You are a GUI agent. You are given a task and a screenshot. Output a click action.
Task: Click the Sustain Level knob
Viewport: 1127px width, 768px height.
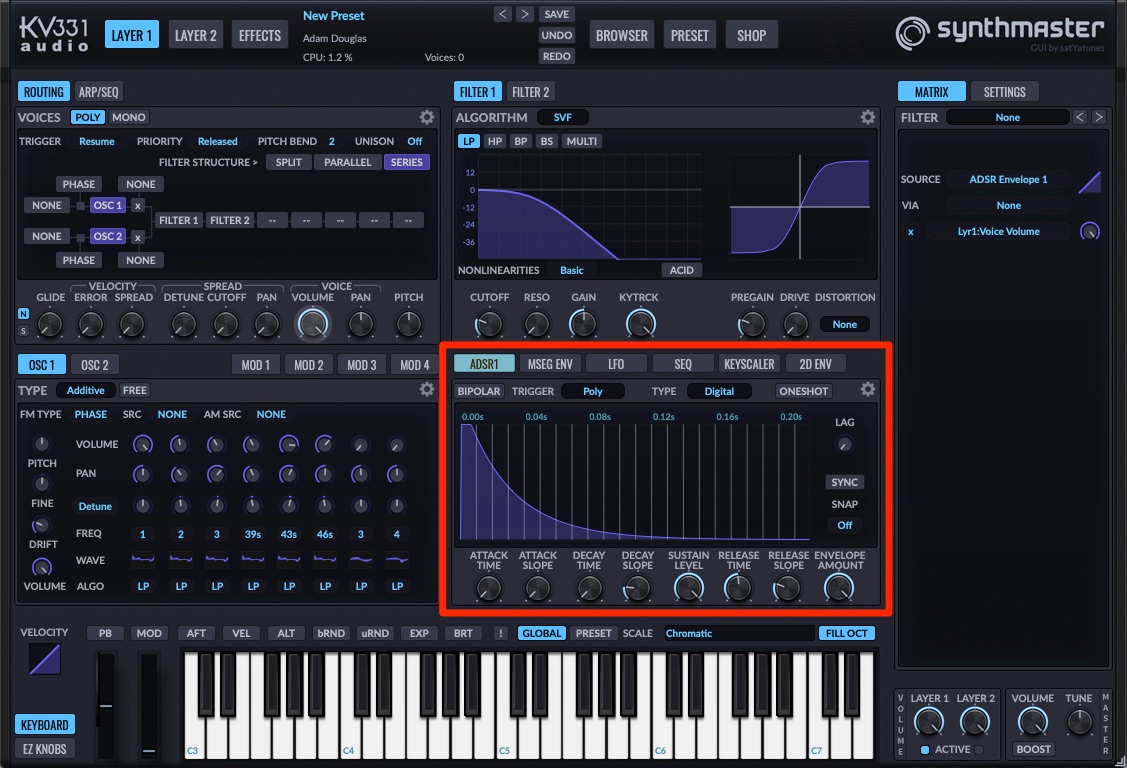pyautogui.click(x=688, y=588)
